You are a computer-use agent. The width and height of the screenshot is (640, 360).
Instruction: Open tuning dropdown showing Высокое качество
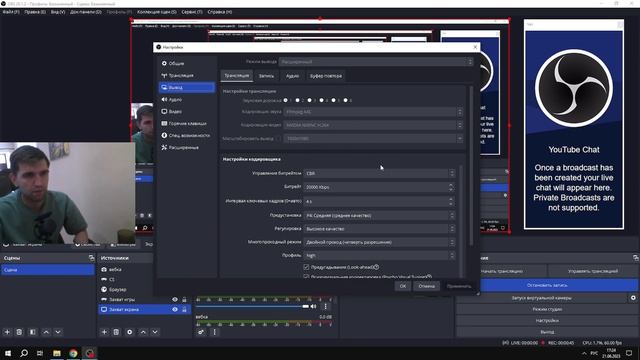379,229
